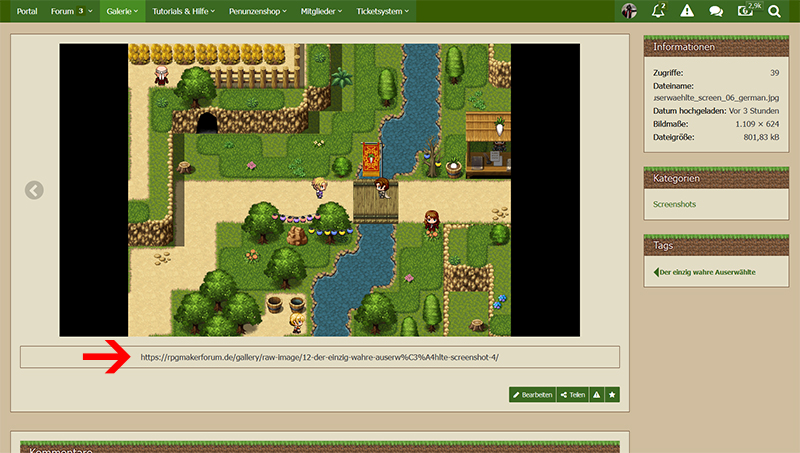The image size is (800, 453).
Task: Expand Tutorials & Hilfe dropdown
Action: click(184, 11)
